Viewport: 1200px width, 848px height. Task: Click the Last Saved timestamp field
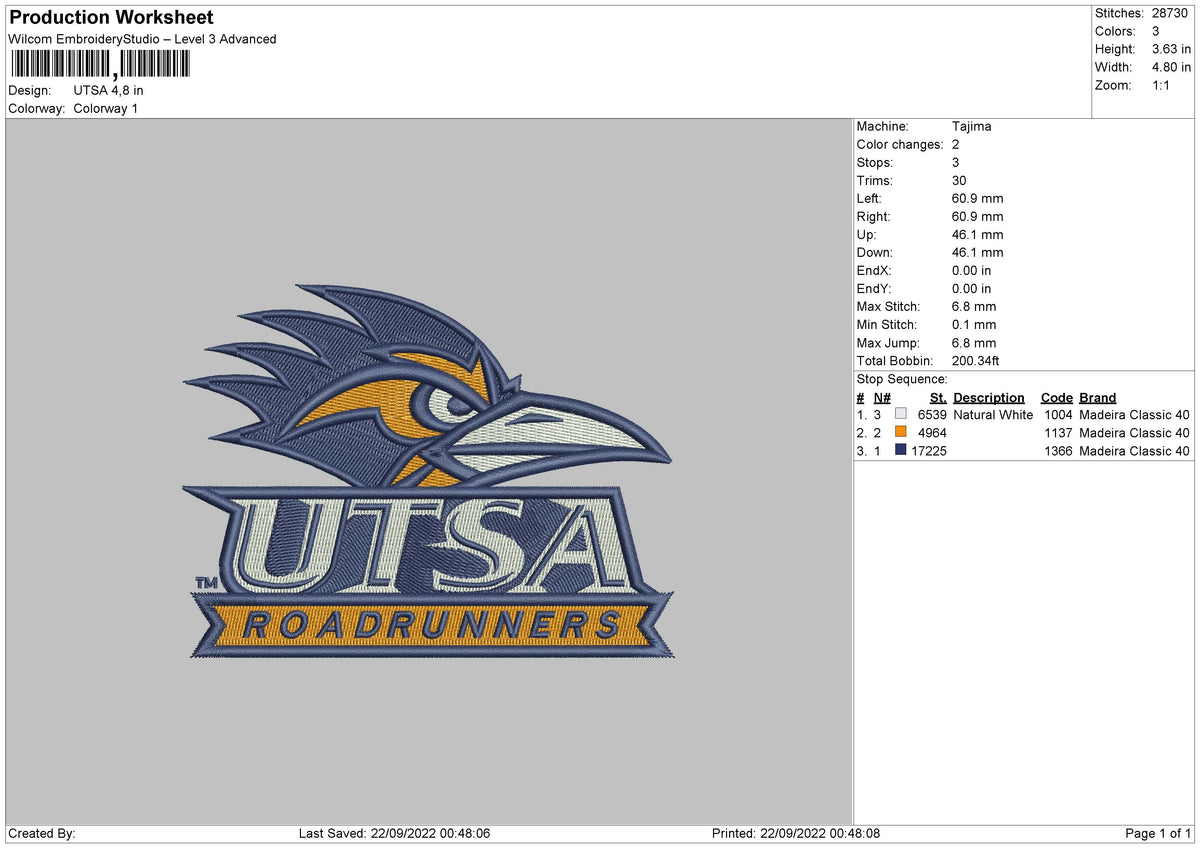pos(395,832)
